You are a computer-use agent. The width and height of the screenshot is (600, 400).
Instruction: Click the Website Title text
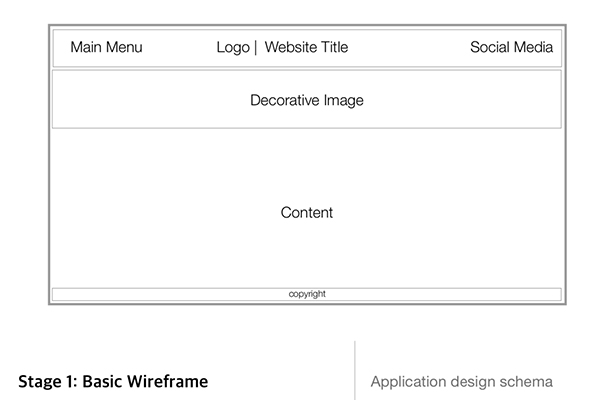tap(306, 47)
